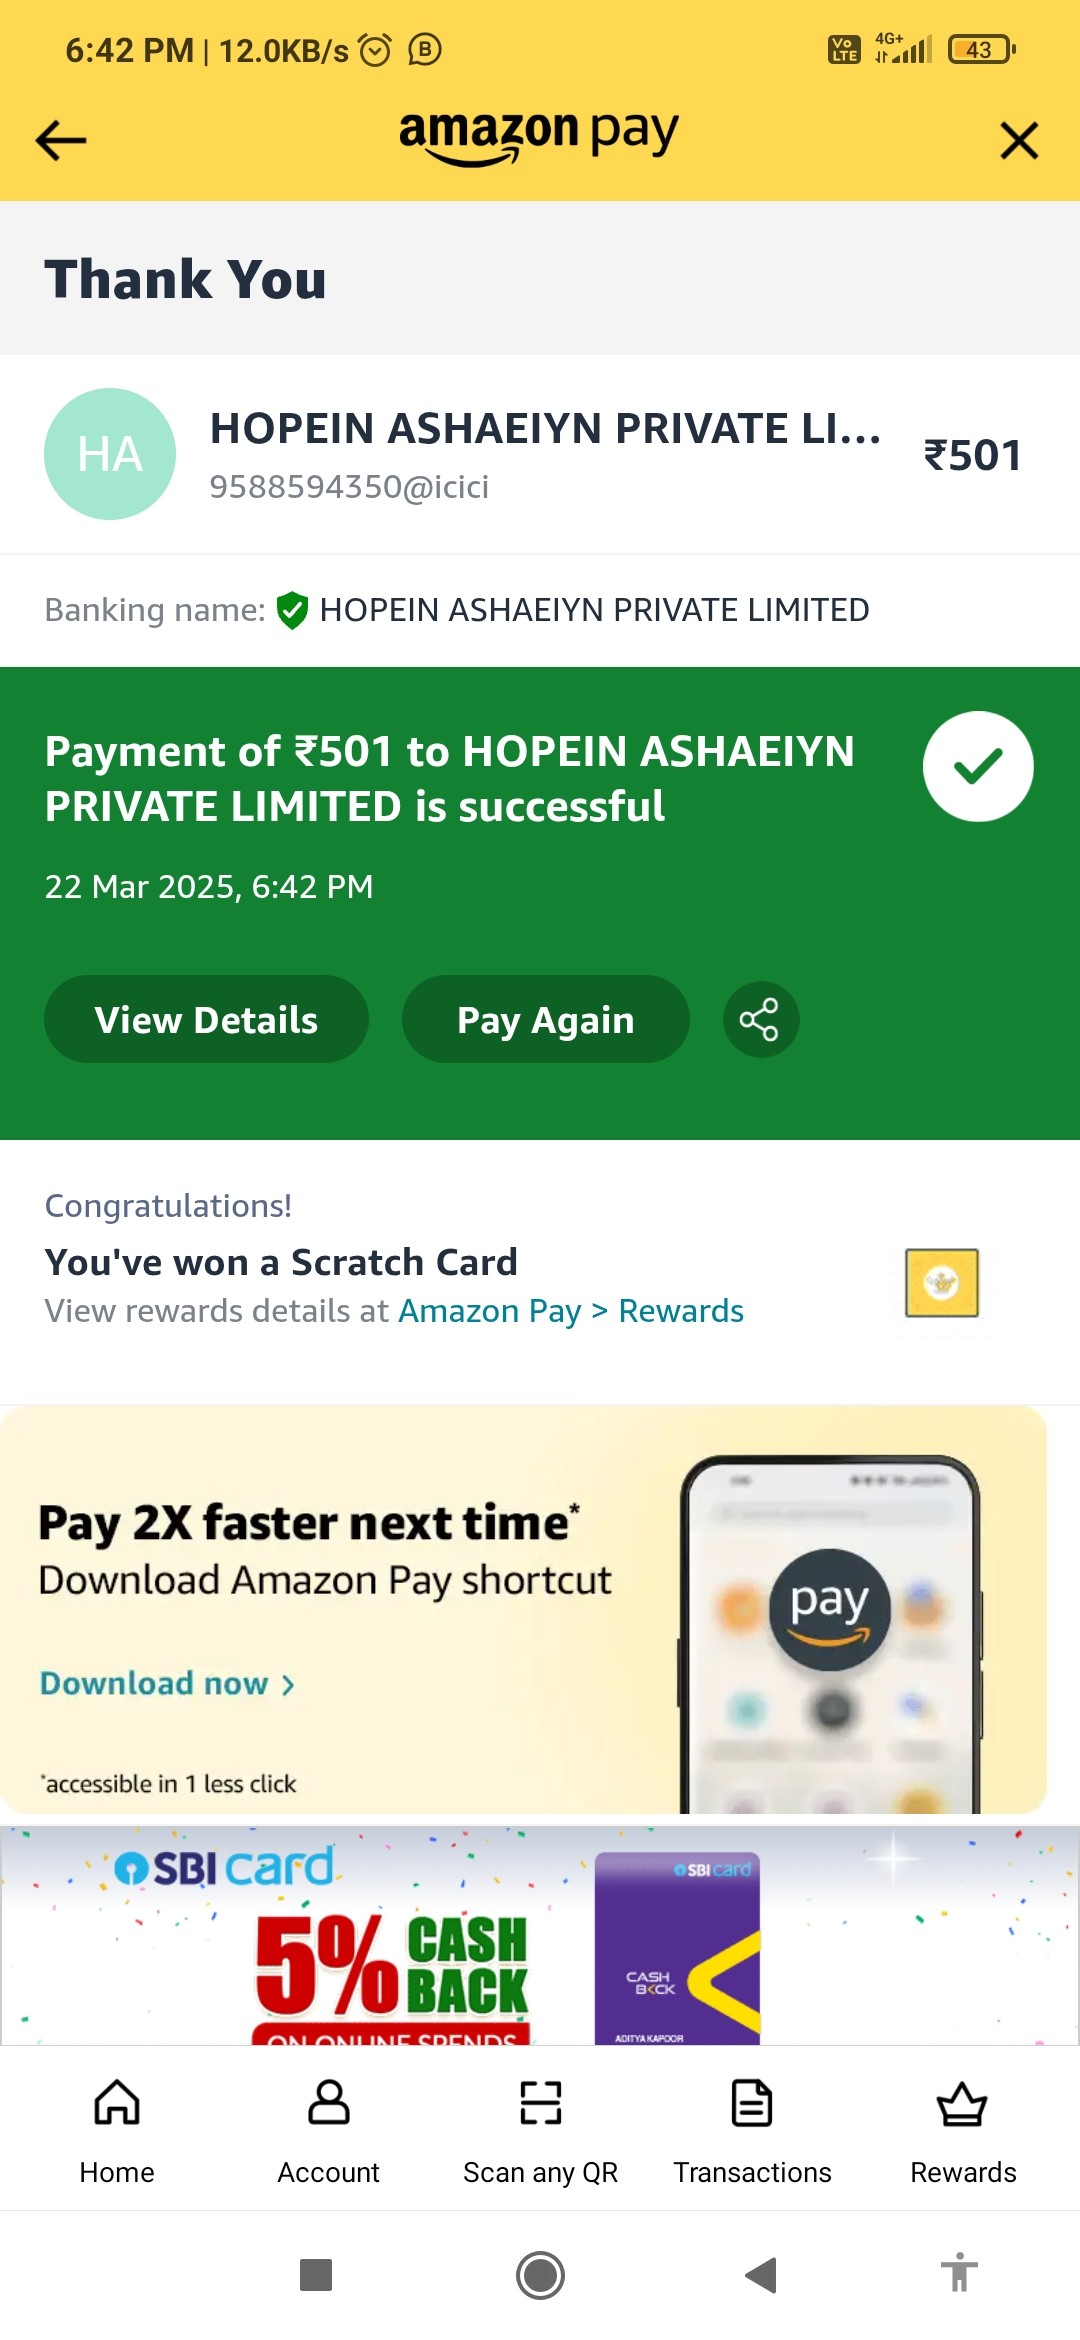Tap Download now for Amazon Pay shortcut
1080x2340 pixels.
point(167,1684)
